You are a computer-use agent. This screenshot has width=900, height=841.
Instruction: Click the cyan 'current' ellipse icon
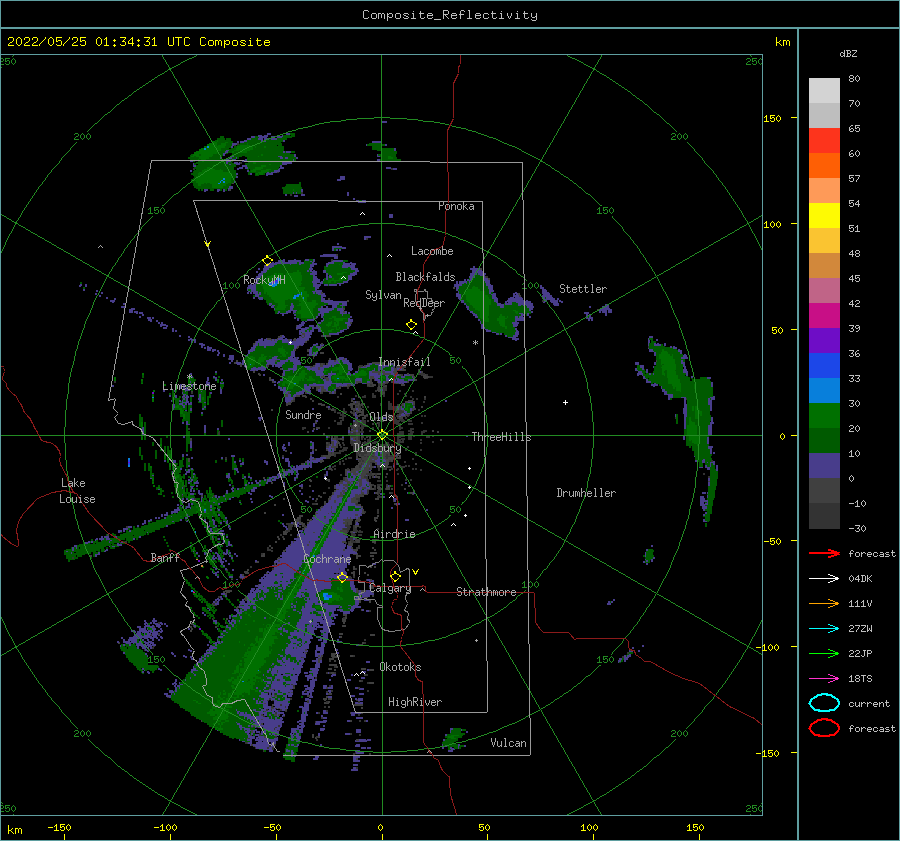[824, 703]
